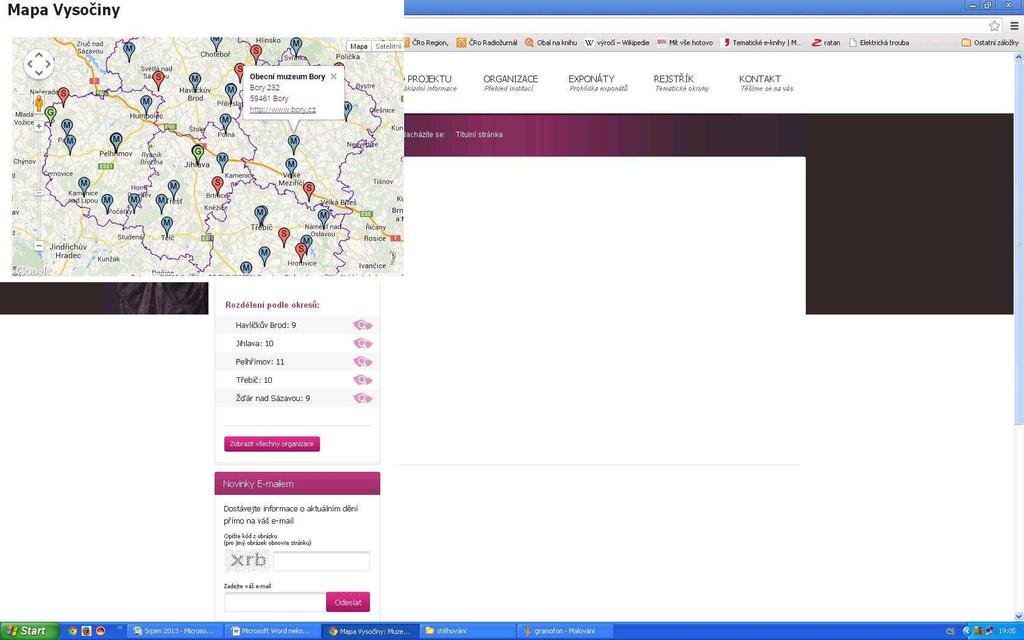Click the blue M marker at Třebíč
This screenshot has width=1024, height=640.
(261, 215)
